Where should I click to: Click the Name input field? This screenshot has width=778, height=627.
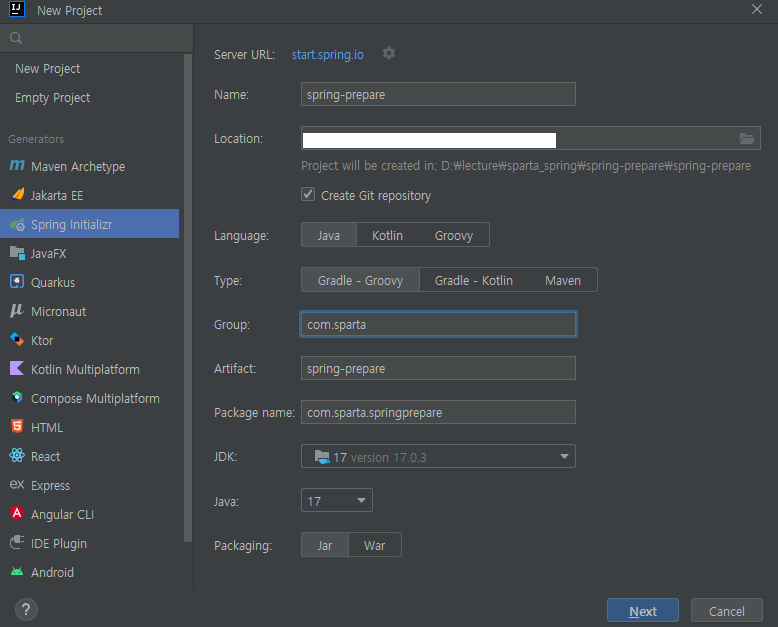[x=438, y=94]
